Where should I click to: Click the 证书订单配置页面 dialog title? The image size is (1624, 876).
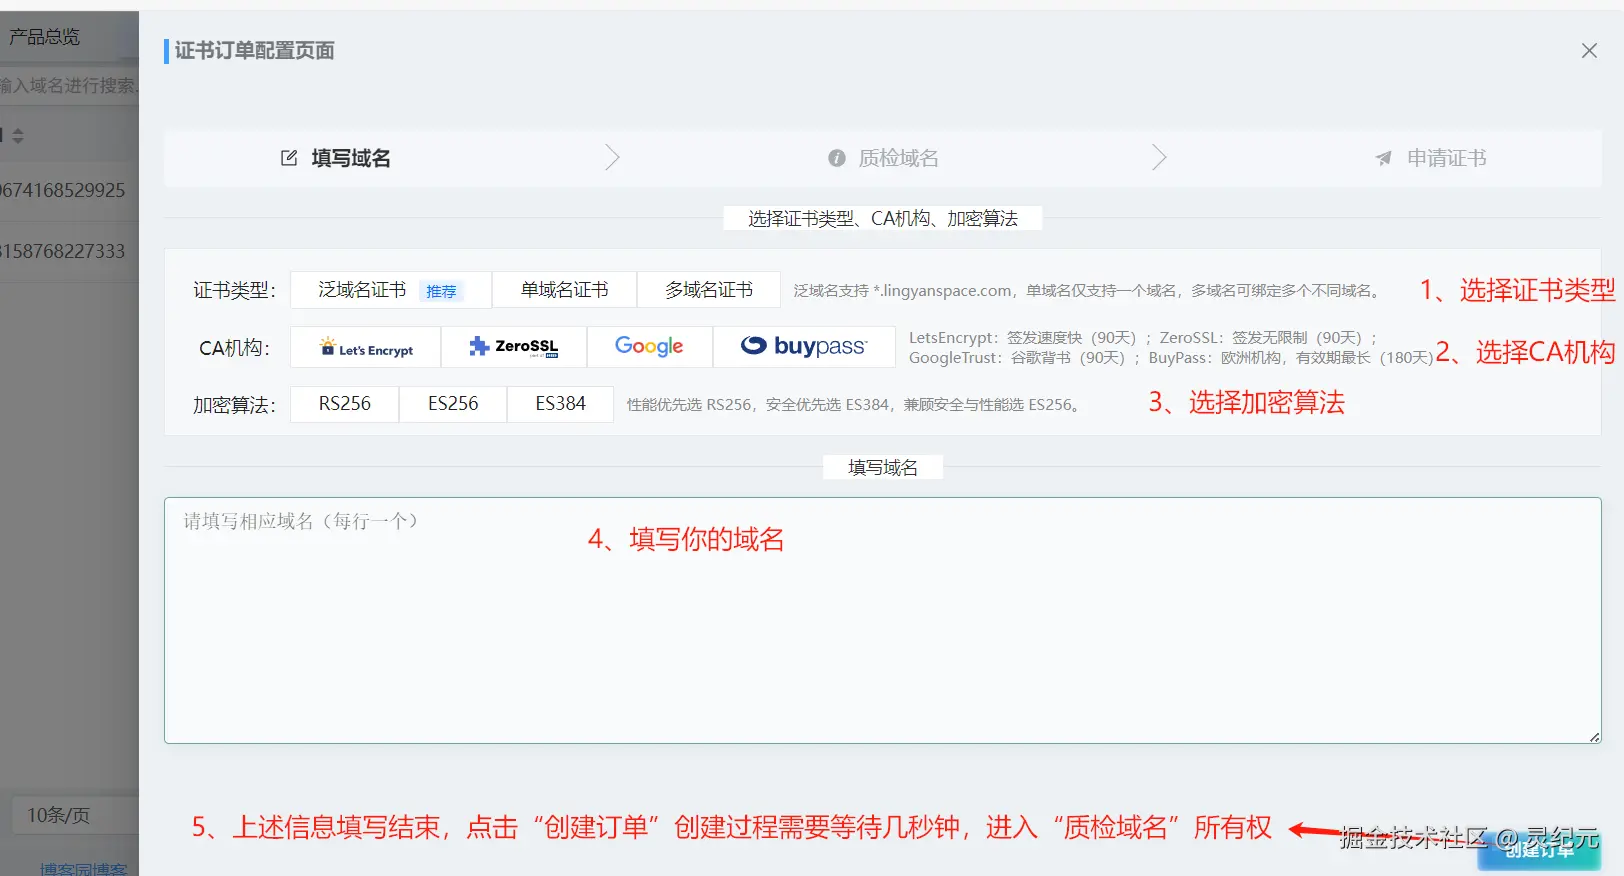(x=254, y=50)
